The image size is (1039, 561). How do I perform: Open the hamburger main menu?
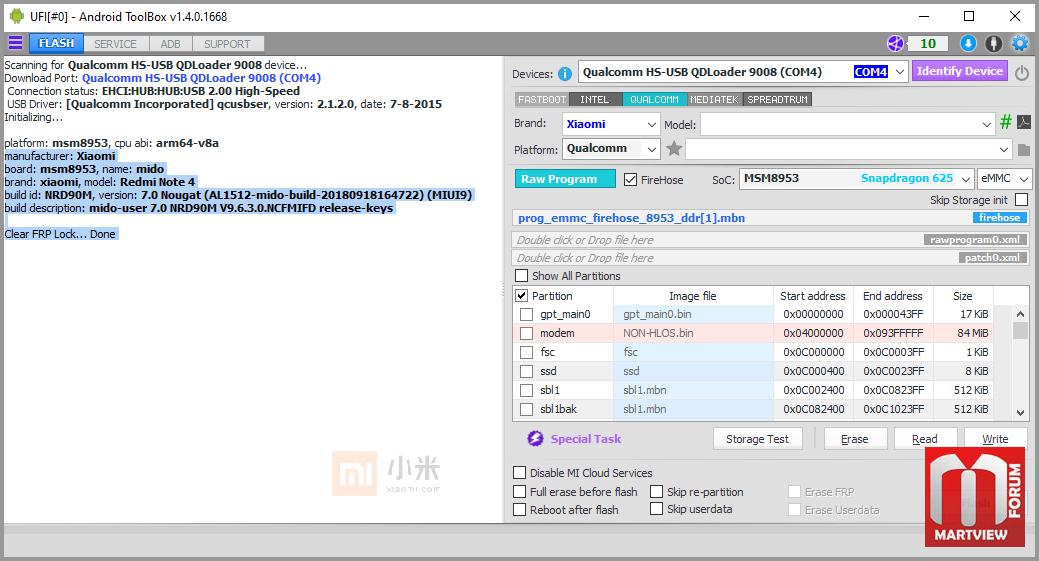[x=15, y=44]
